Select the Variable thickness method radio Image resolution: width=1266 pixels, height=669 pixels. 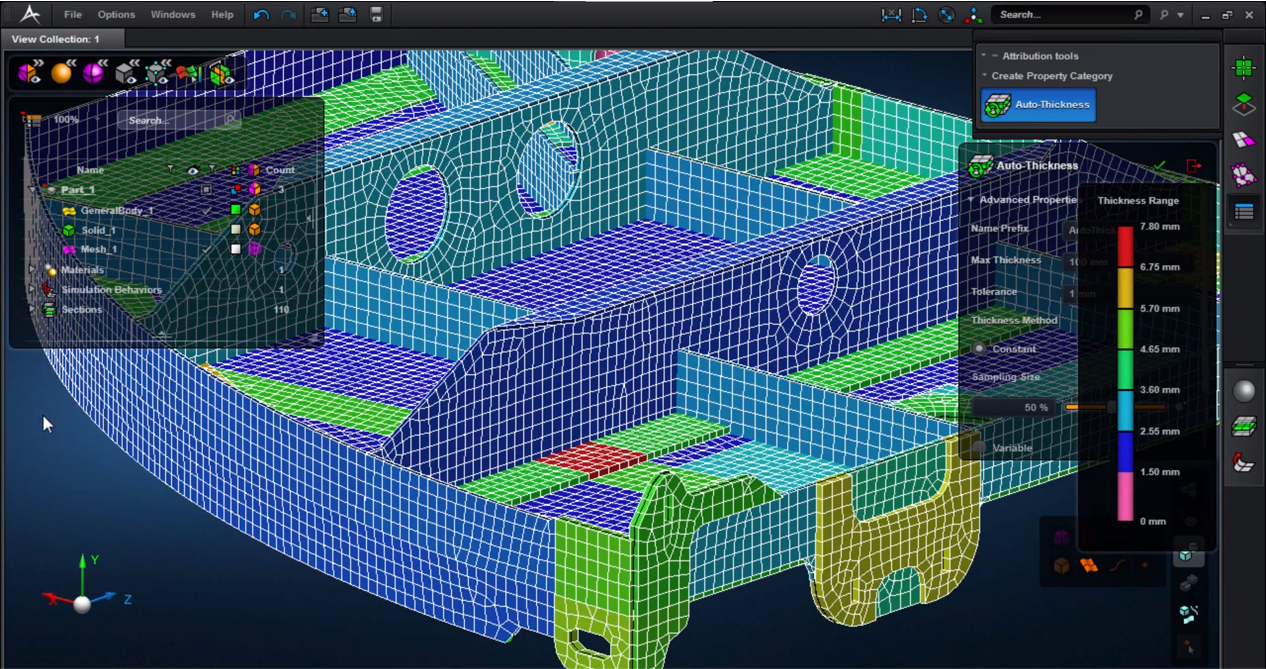pyautogui.click(x=979, y=448)
